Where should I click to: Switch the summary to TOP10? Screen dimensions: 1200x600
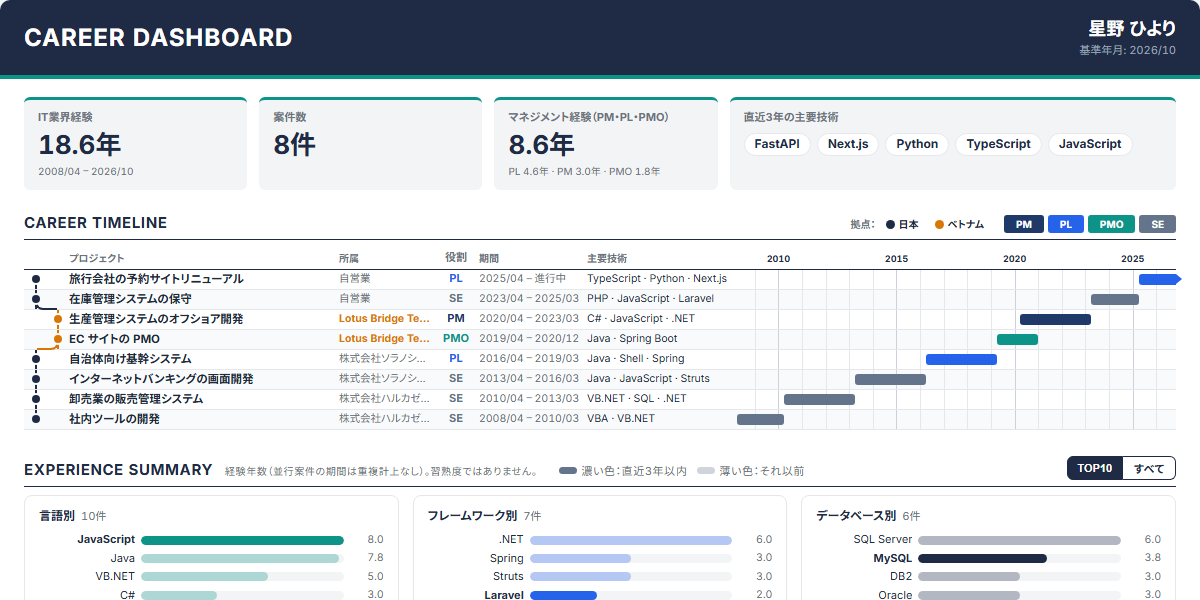tap(1094, 468)
